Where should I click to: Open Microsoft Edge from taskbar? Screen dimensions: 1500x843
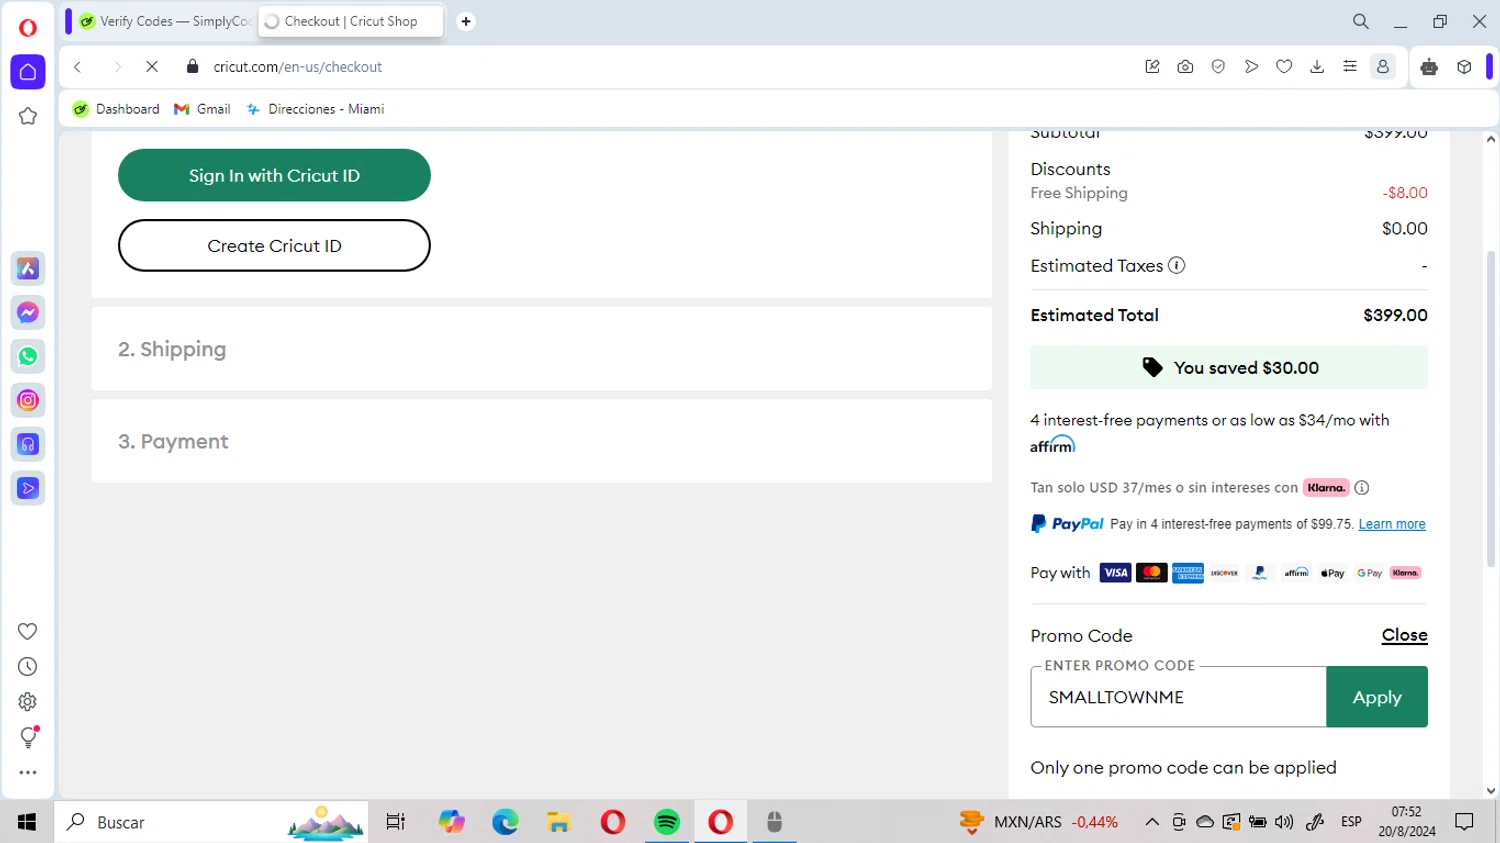(505, 822)
